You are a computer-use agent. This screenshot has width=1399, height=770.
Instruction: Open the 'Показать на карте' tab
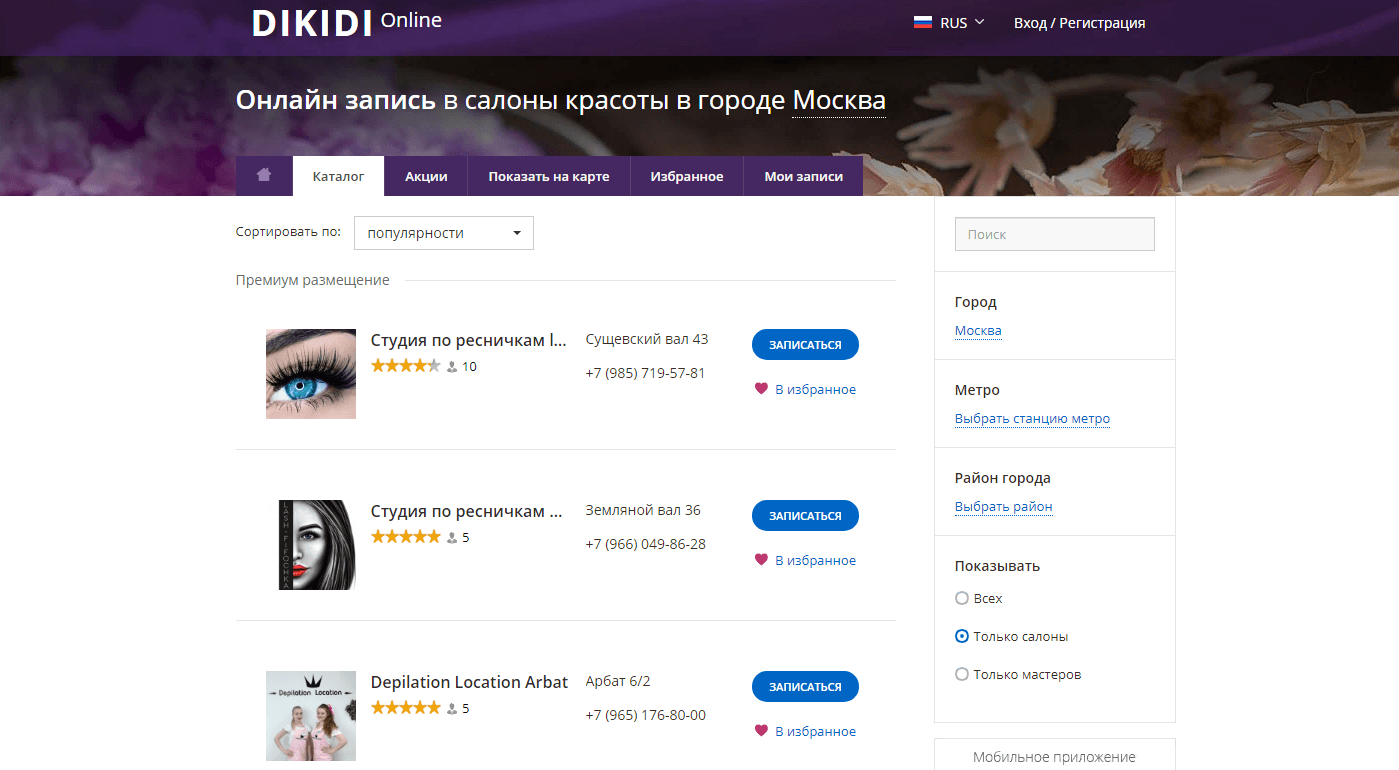click(548, 176)
